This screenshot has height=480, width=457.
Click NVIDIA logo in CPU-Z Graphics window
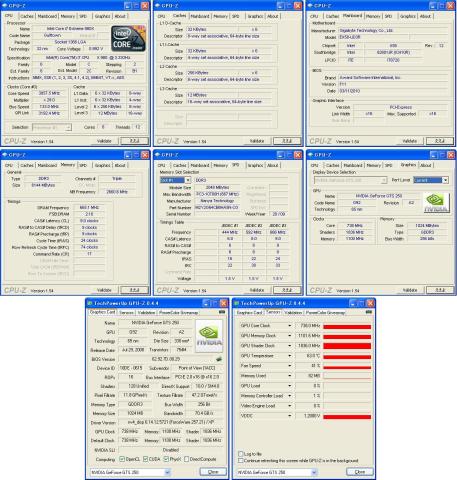pyautogui.click(x=436, y=203)
